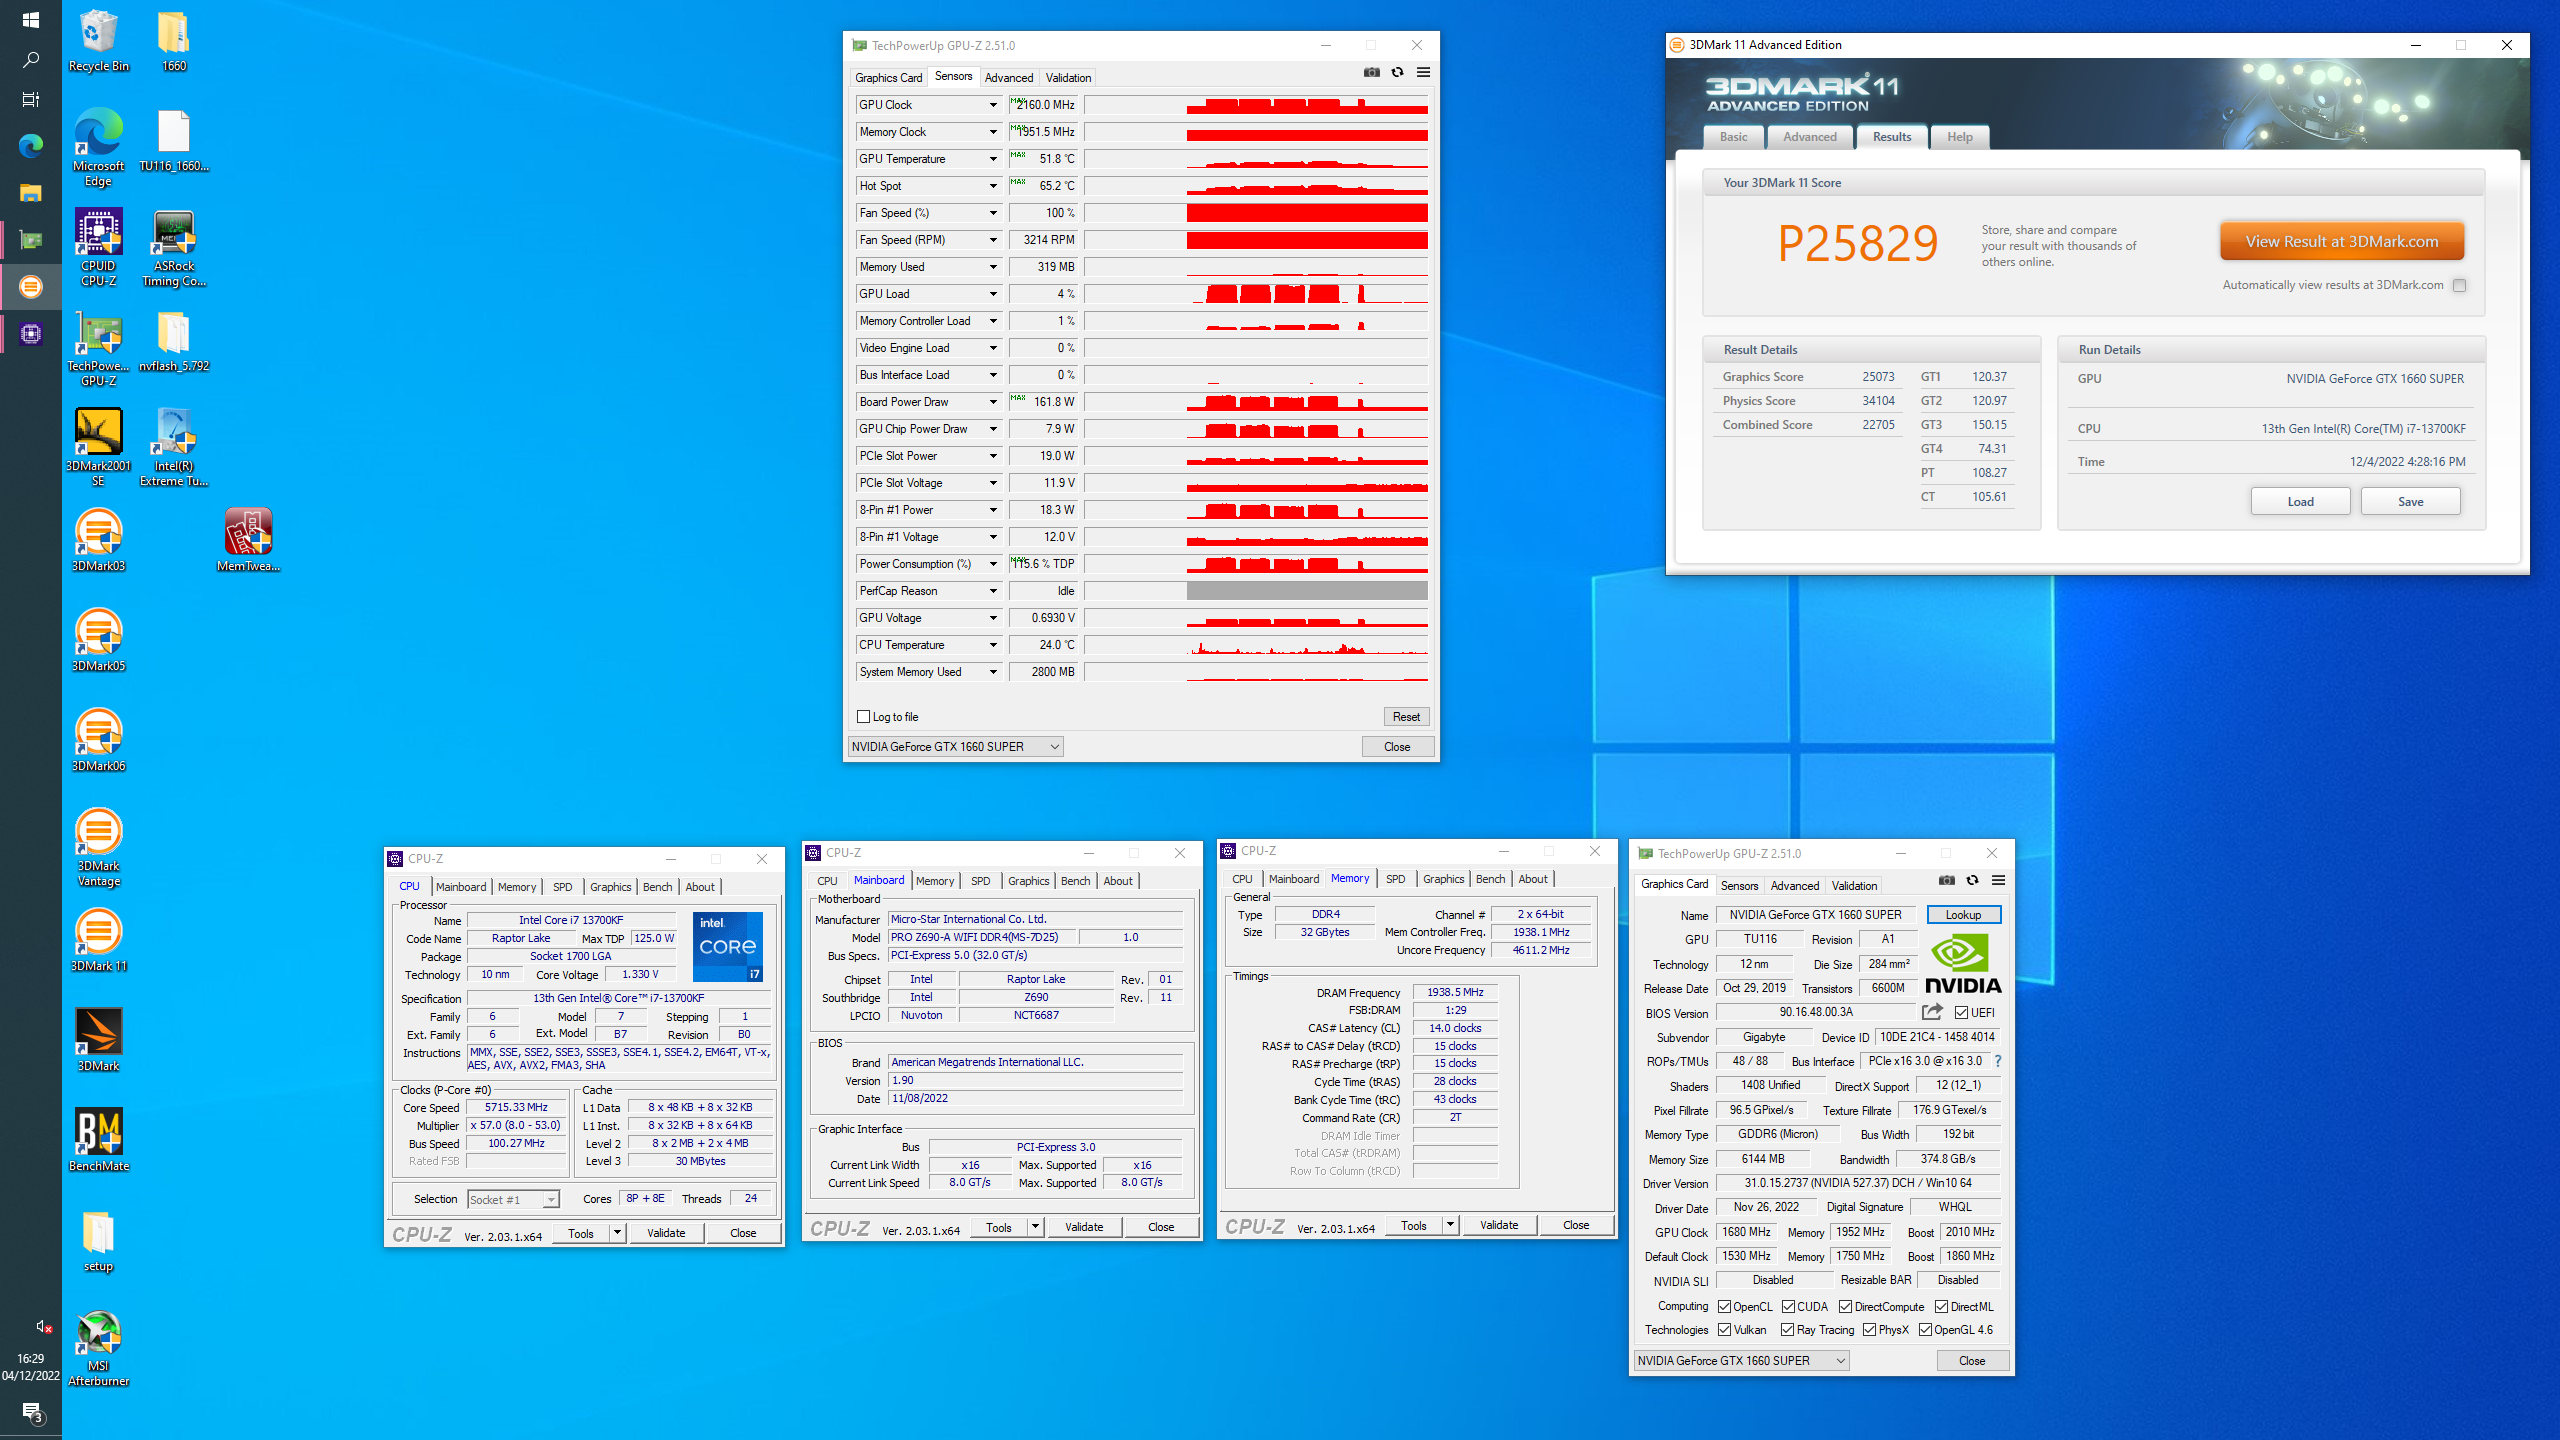2560x1440 pixels.
Task: Open Windows Start menu
Action: pos(31,20)
